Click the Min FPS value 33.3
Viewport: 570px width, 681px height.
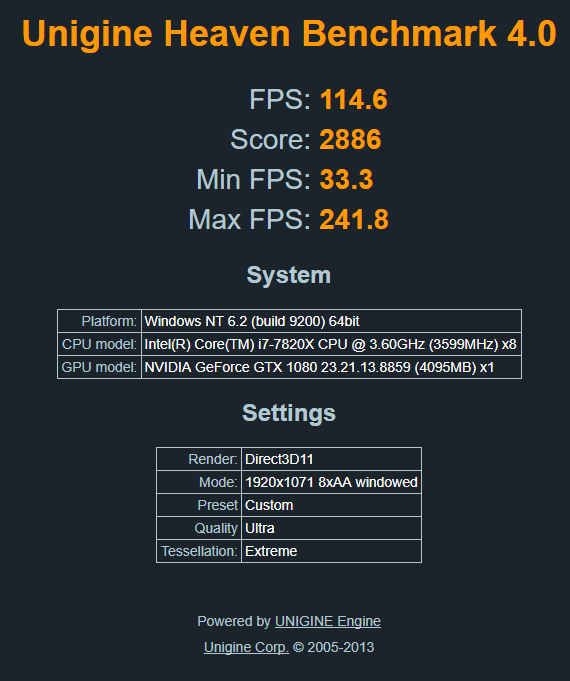click(346, 179)
